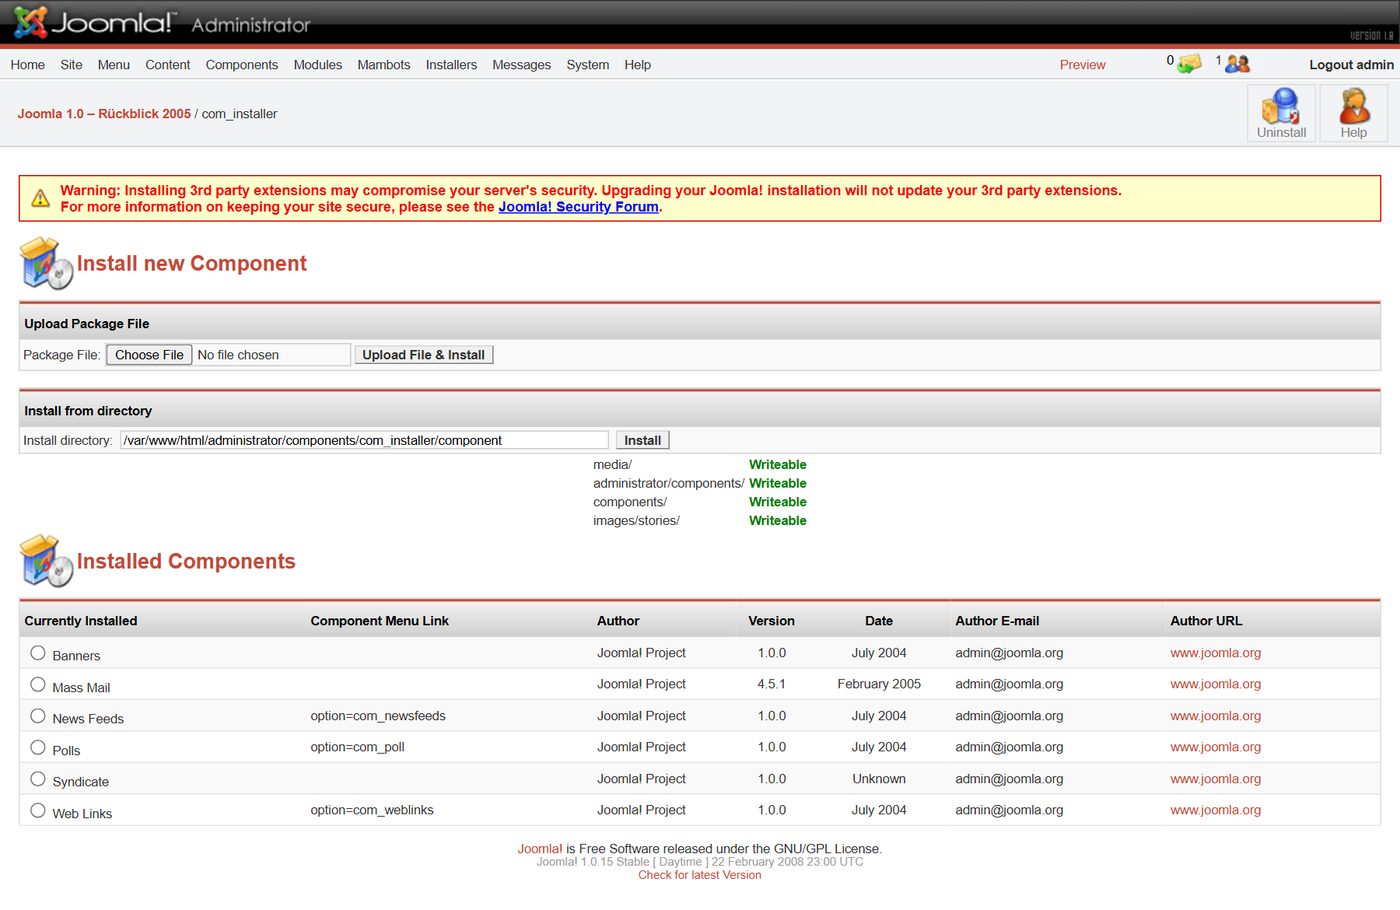Viewport: 1400px width, 910px height.
Task: Open the Installers menu
Action: (451, 65)
